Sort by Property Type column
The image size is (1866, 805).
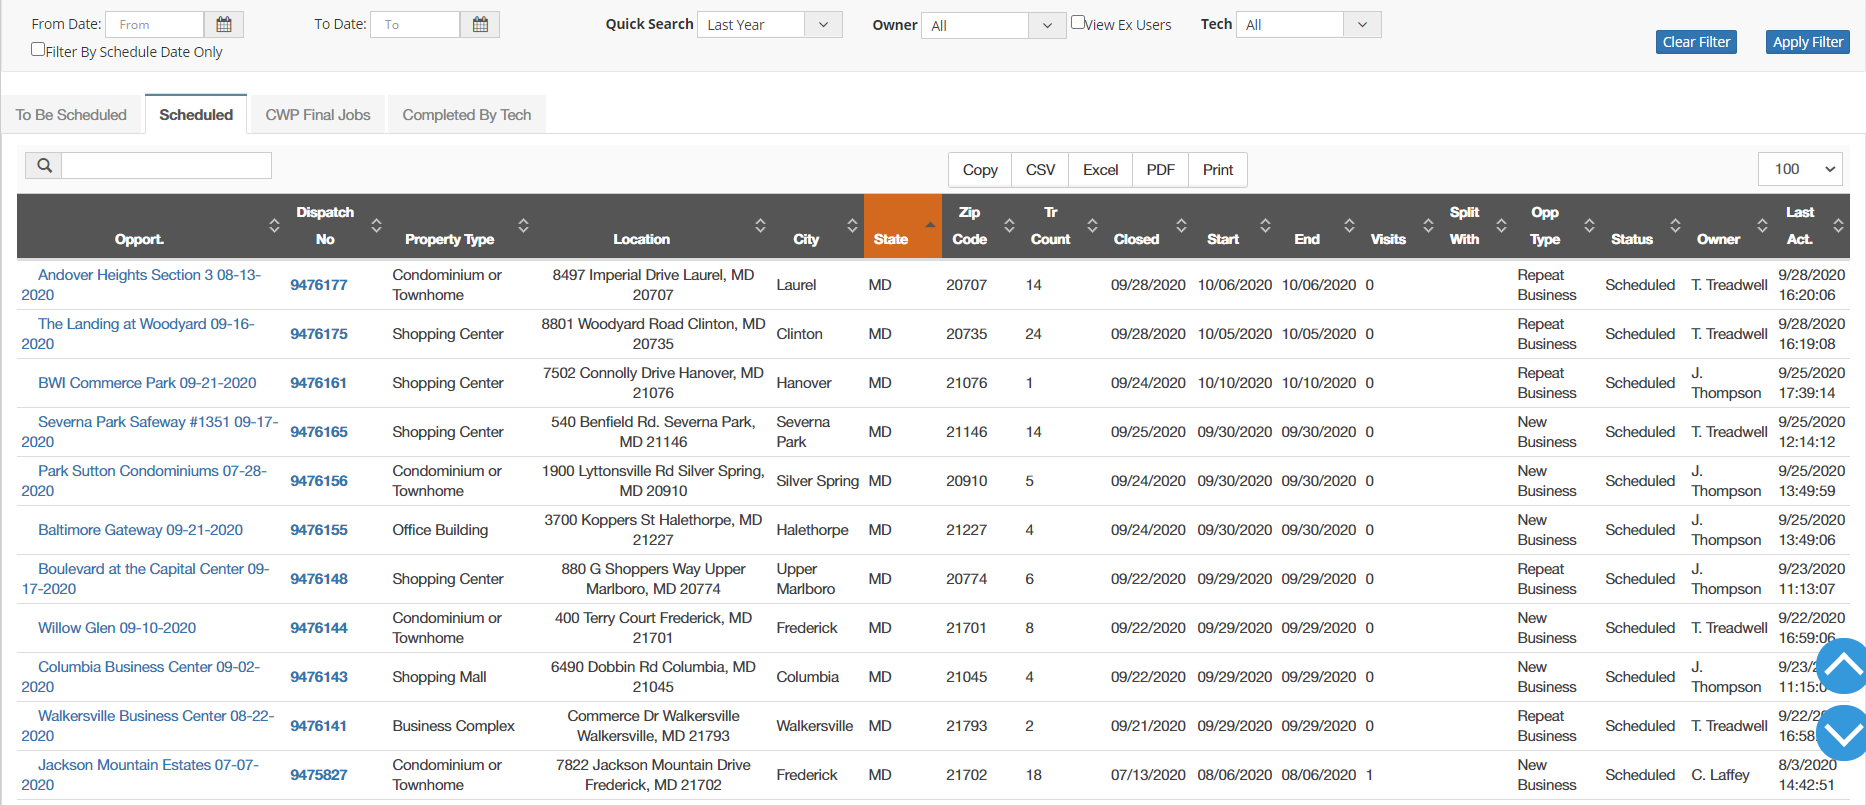click(x=459, y=226)
